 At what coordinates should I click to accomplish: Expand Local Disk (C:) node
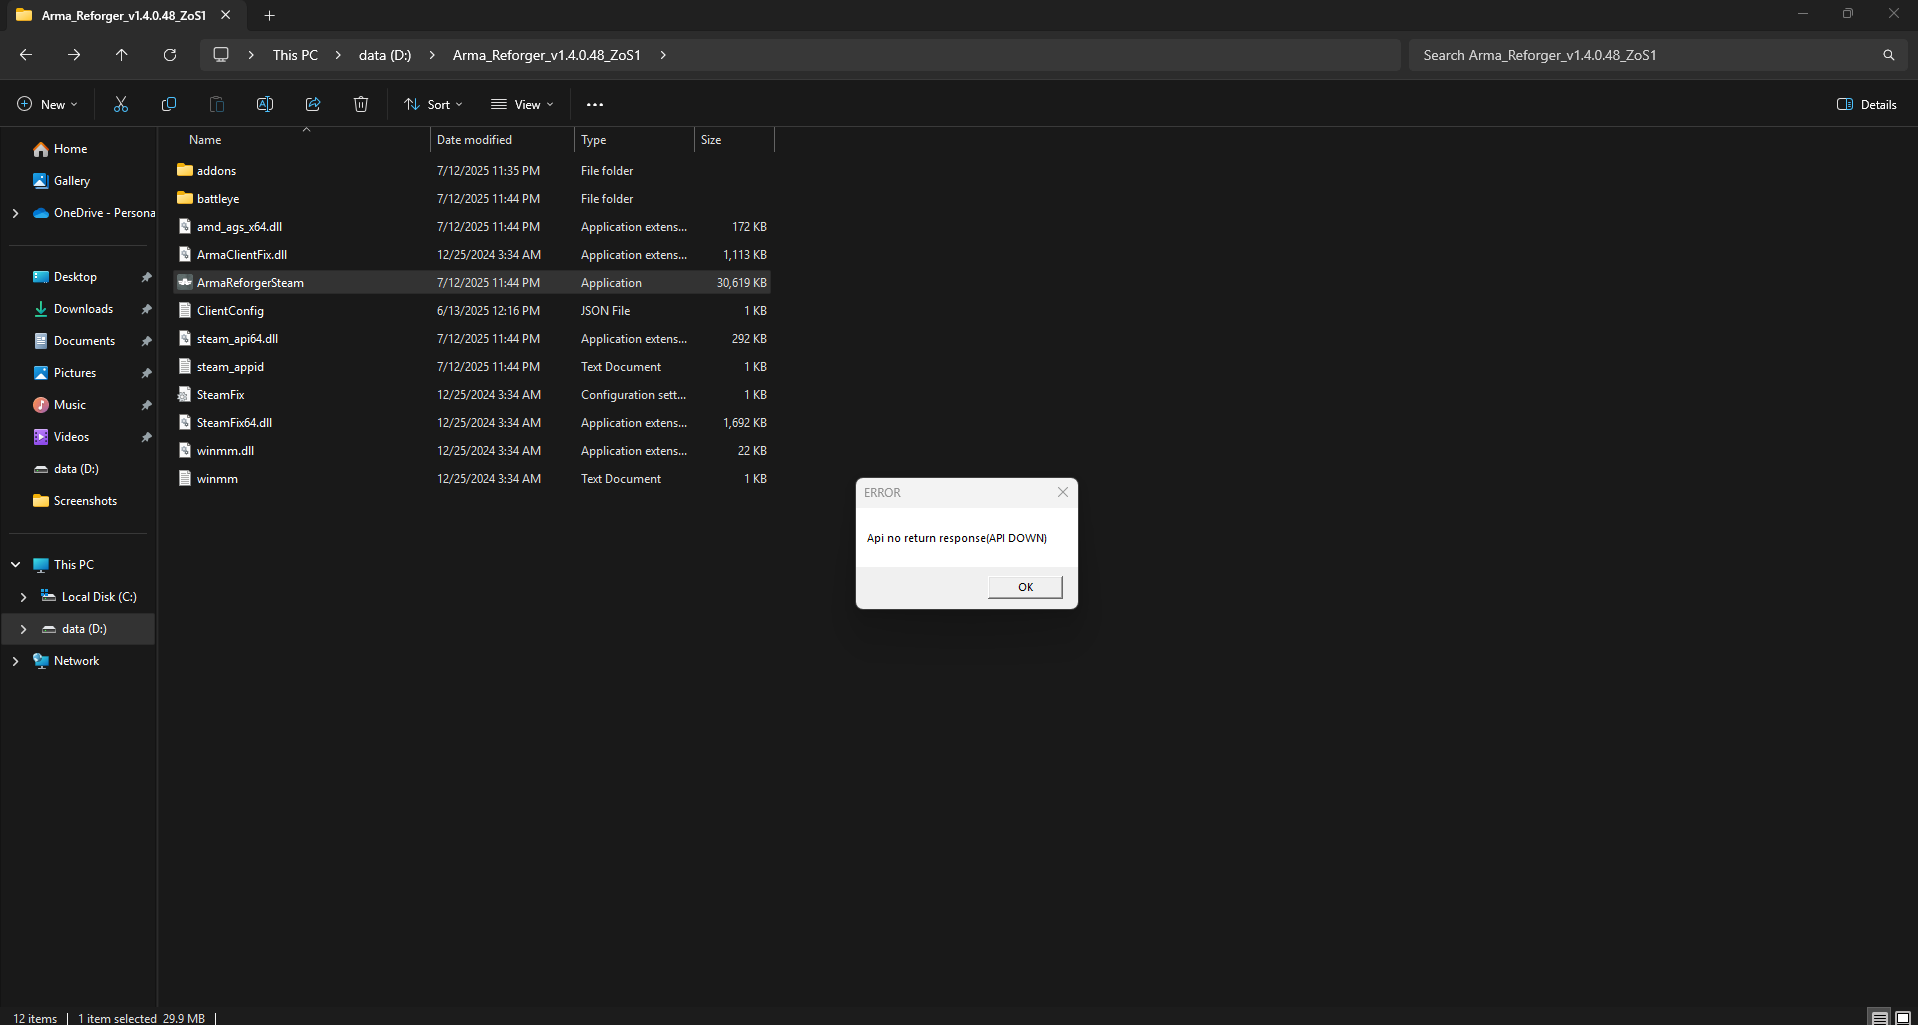point(23,597)
